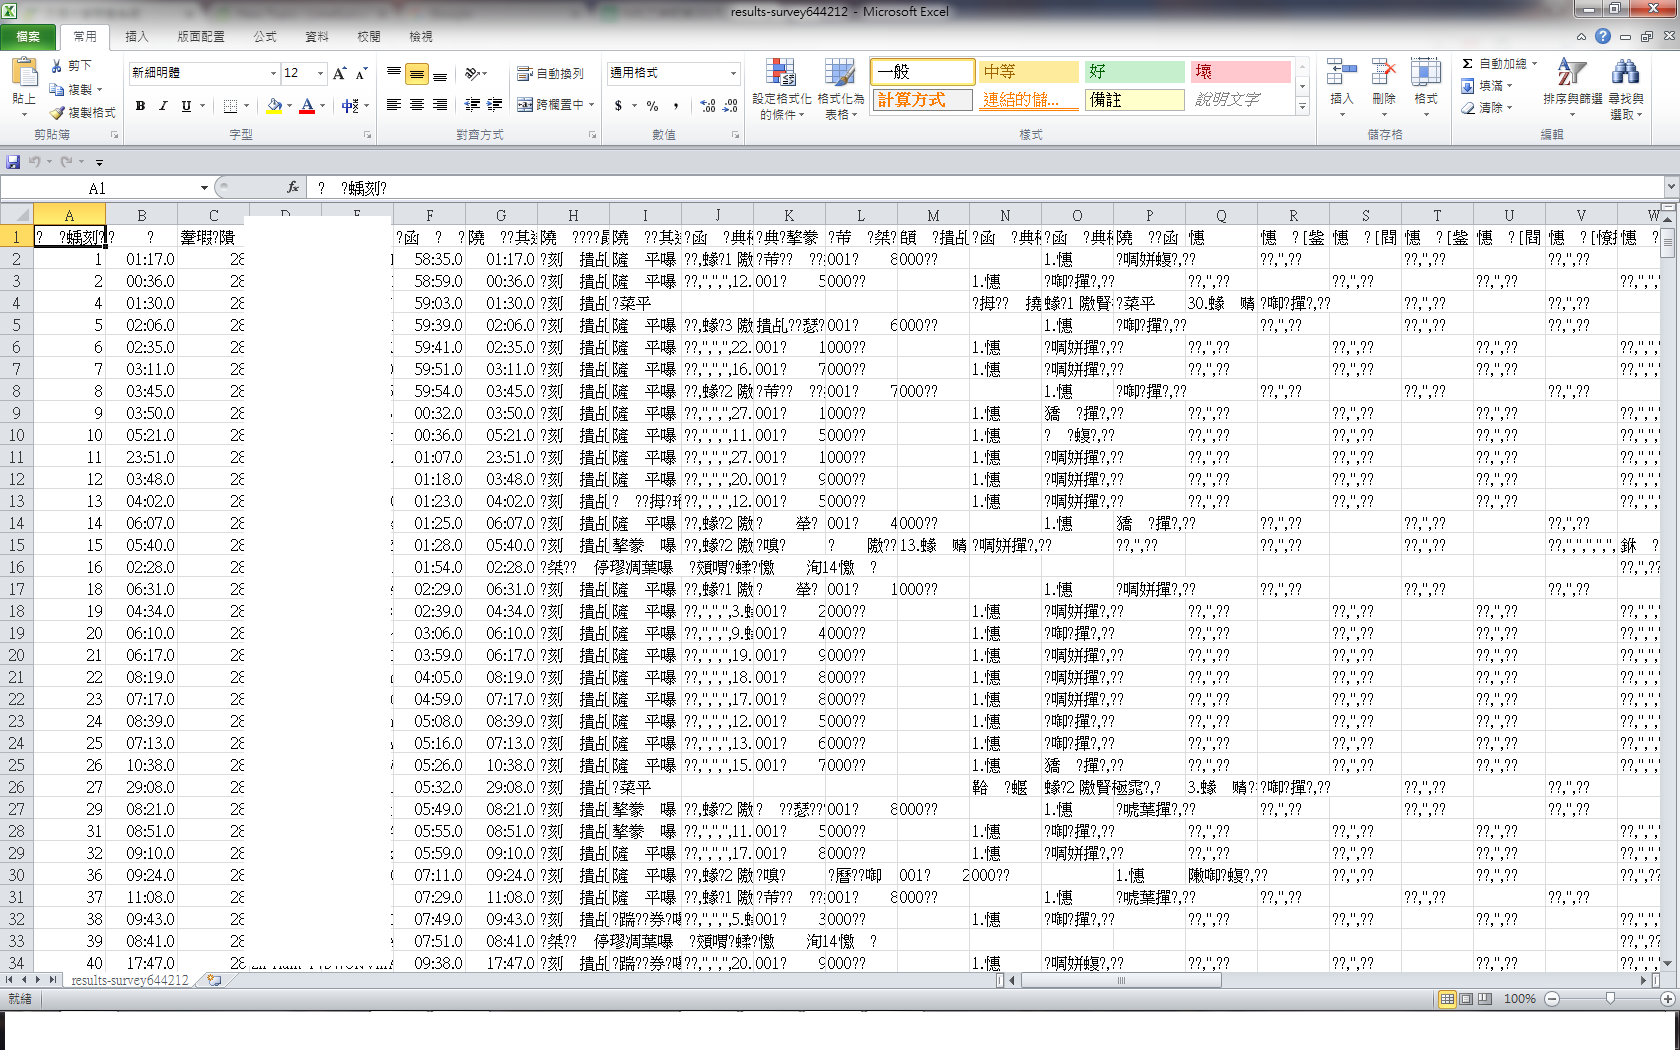The height and width of the screenshot is (1050, 1680).
Task: Toggle italic formatting
Action: (163, 106)
